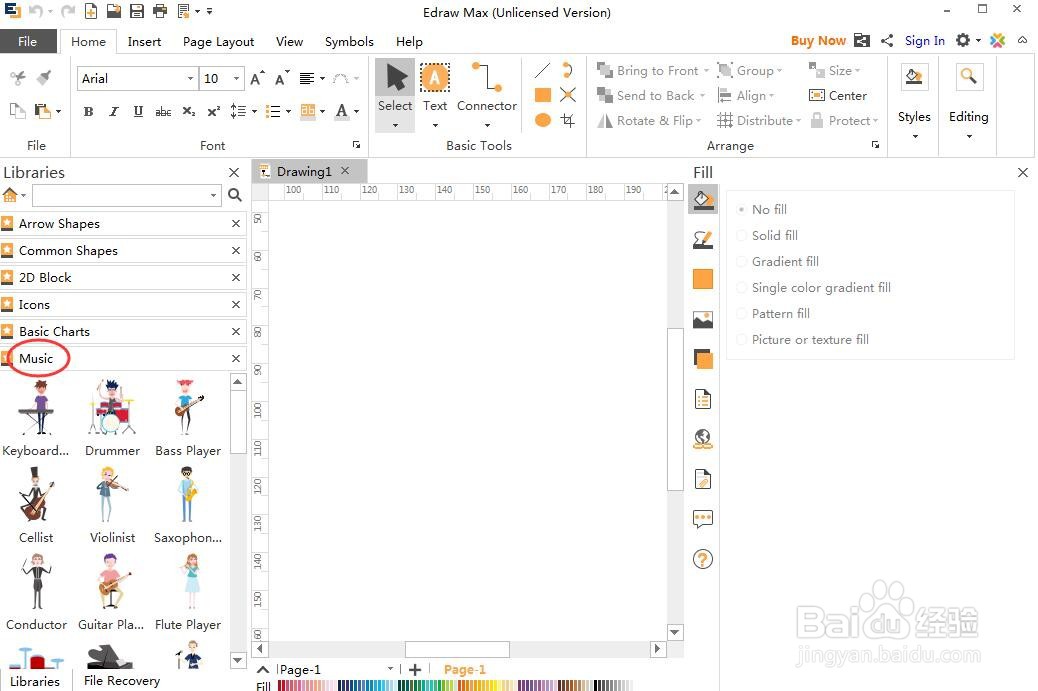The height and width of the screenshot is (691, 1038).
Task: Open the library search field dropdown
Action: [x=213, y=195]
